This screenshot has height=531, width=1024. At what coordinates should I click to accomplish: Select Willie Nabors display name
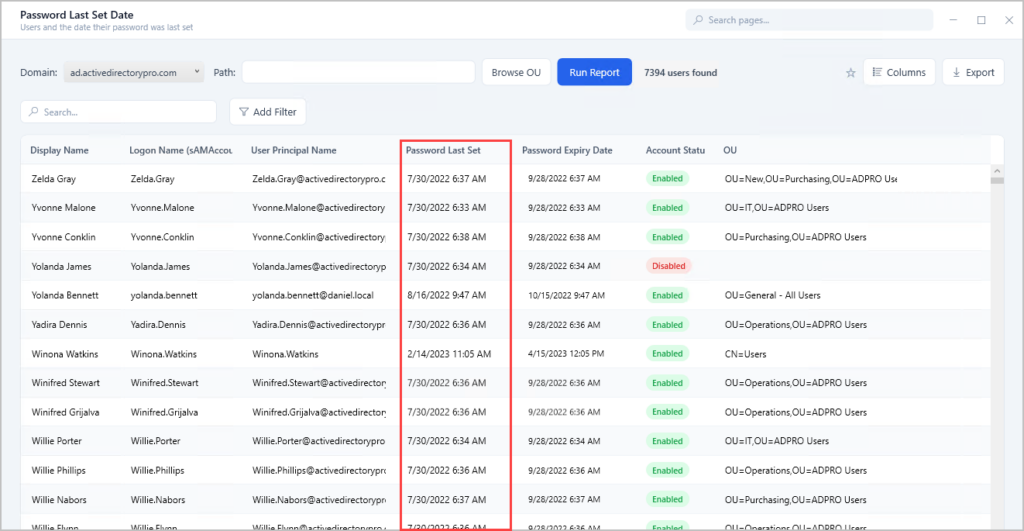coord(59,500)
